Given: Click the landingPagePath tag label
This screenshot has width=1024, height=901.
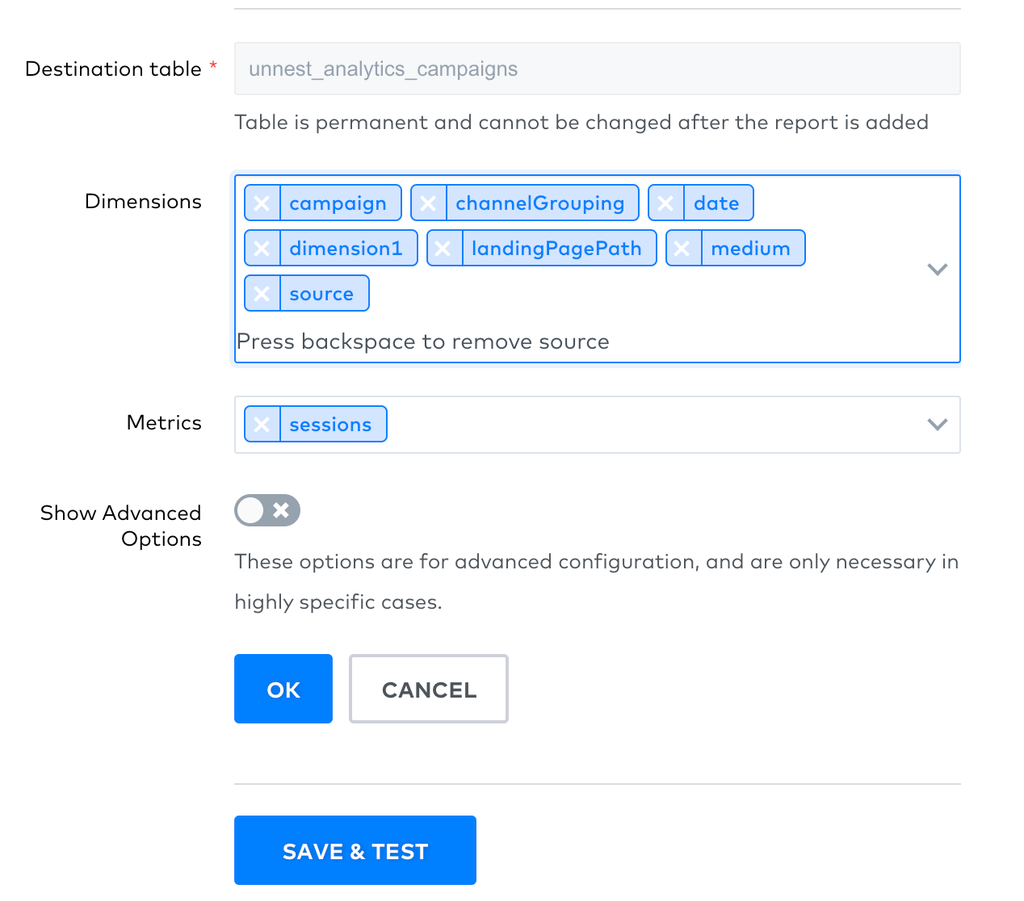Looking at the screenshot, I should 557,248.
